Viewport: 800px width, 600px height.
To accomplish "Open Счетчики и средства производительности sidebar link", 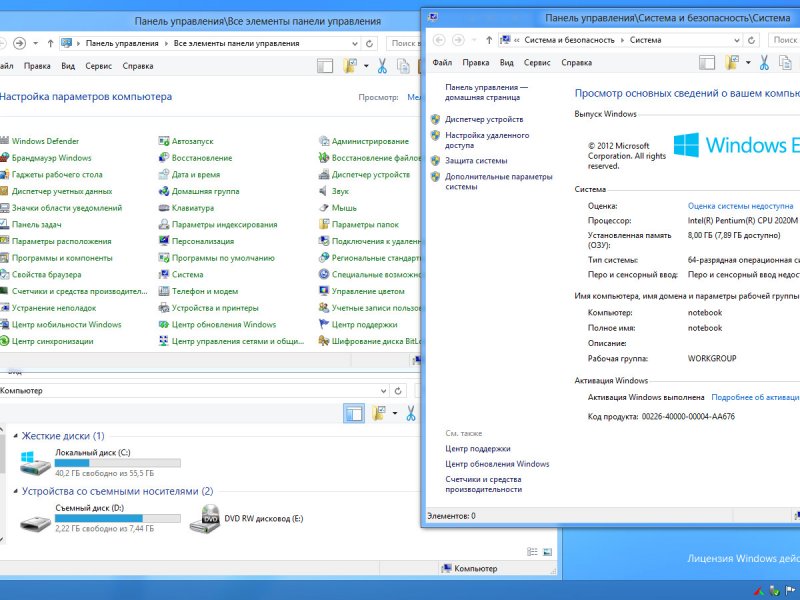I will 483,484.
